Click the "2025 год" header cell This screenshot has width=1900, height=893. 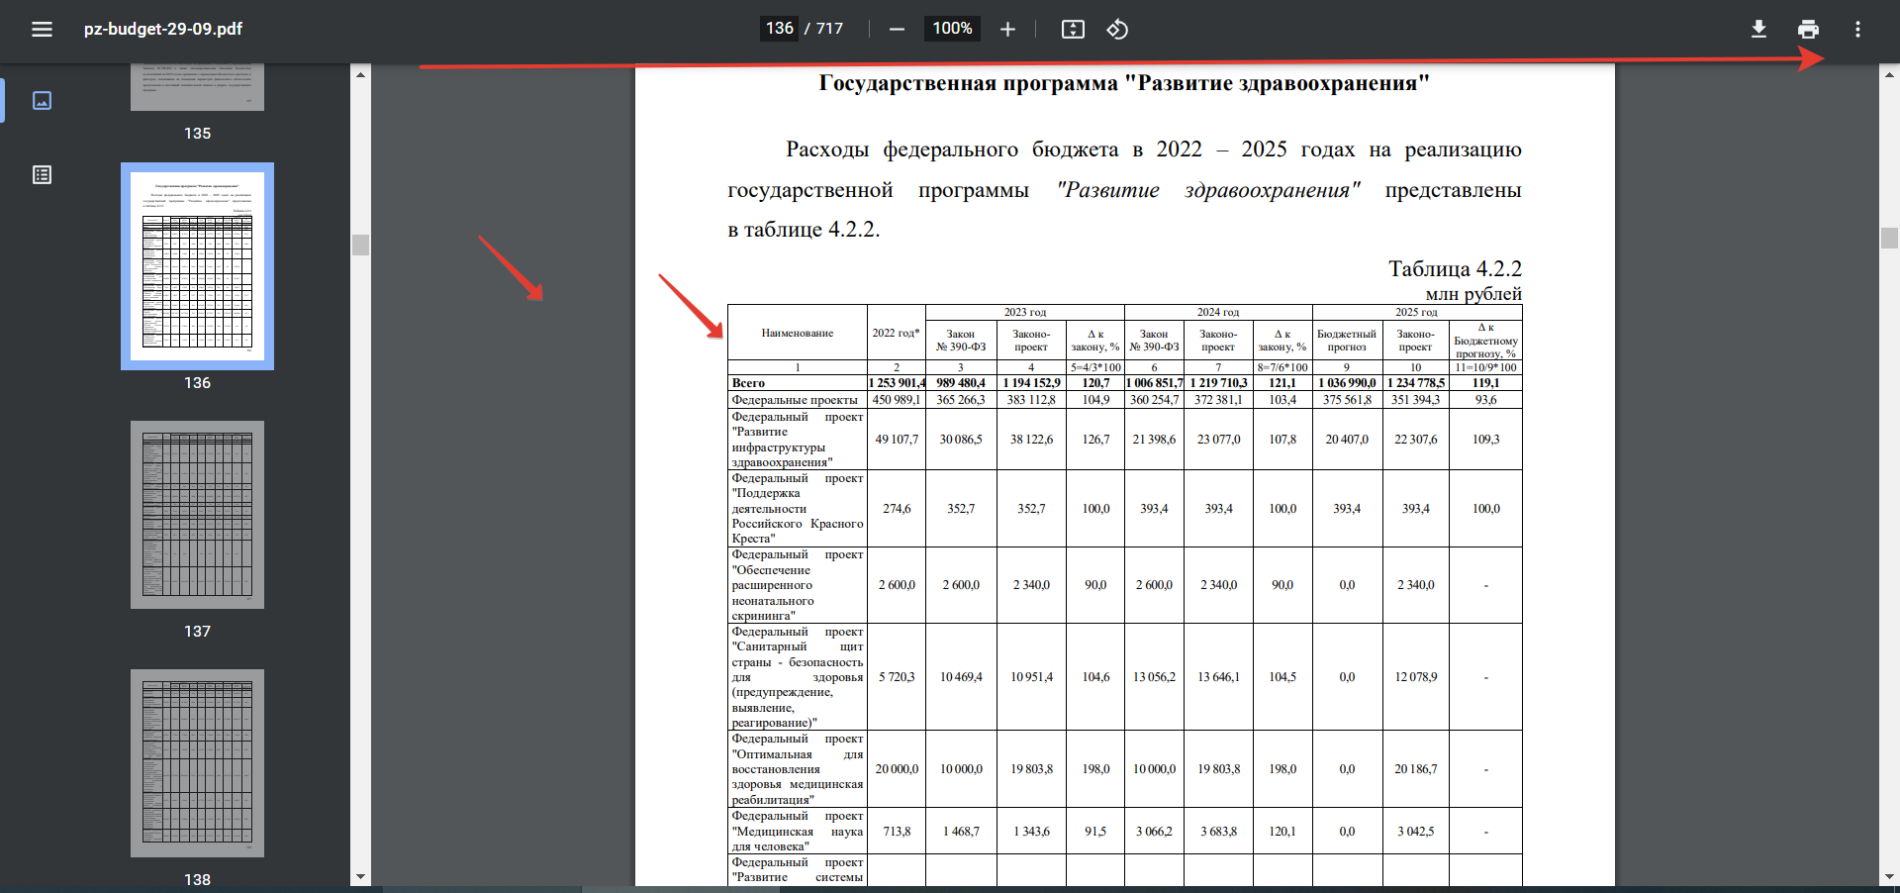[x=1416, y=312]
